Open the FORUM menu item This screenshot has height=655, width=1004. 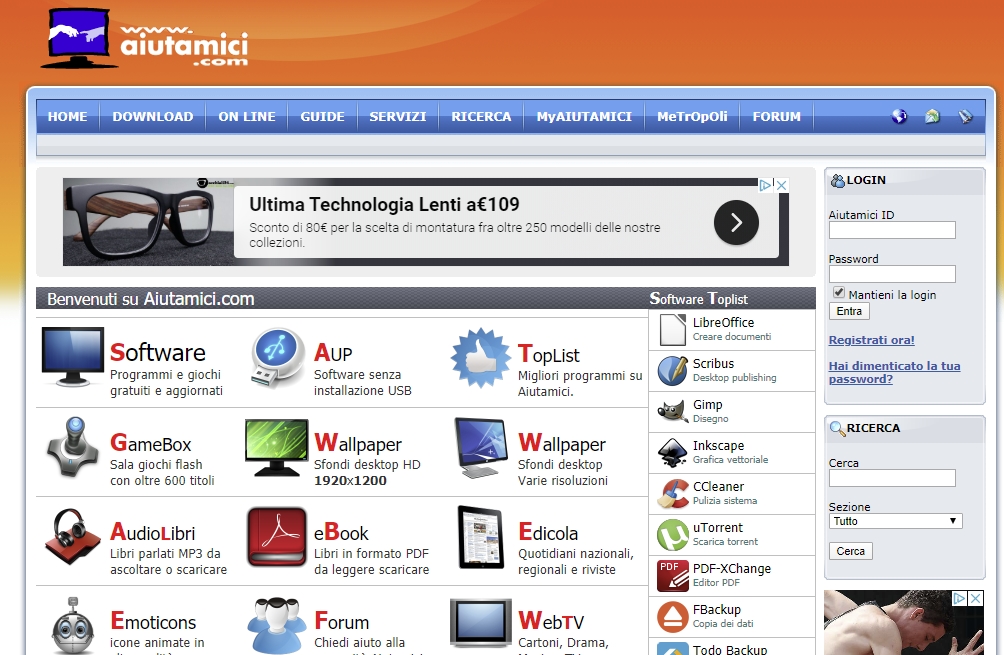tap(777, 117)
